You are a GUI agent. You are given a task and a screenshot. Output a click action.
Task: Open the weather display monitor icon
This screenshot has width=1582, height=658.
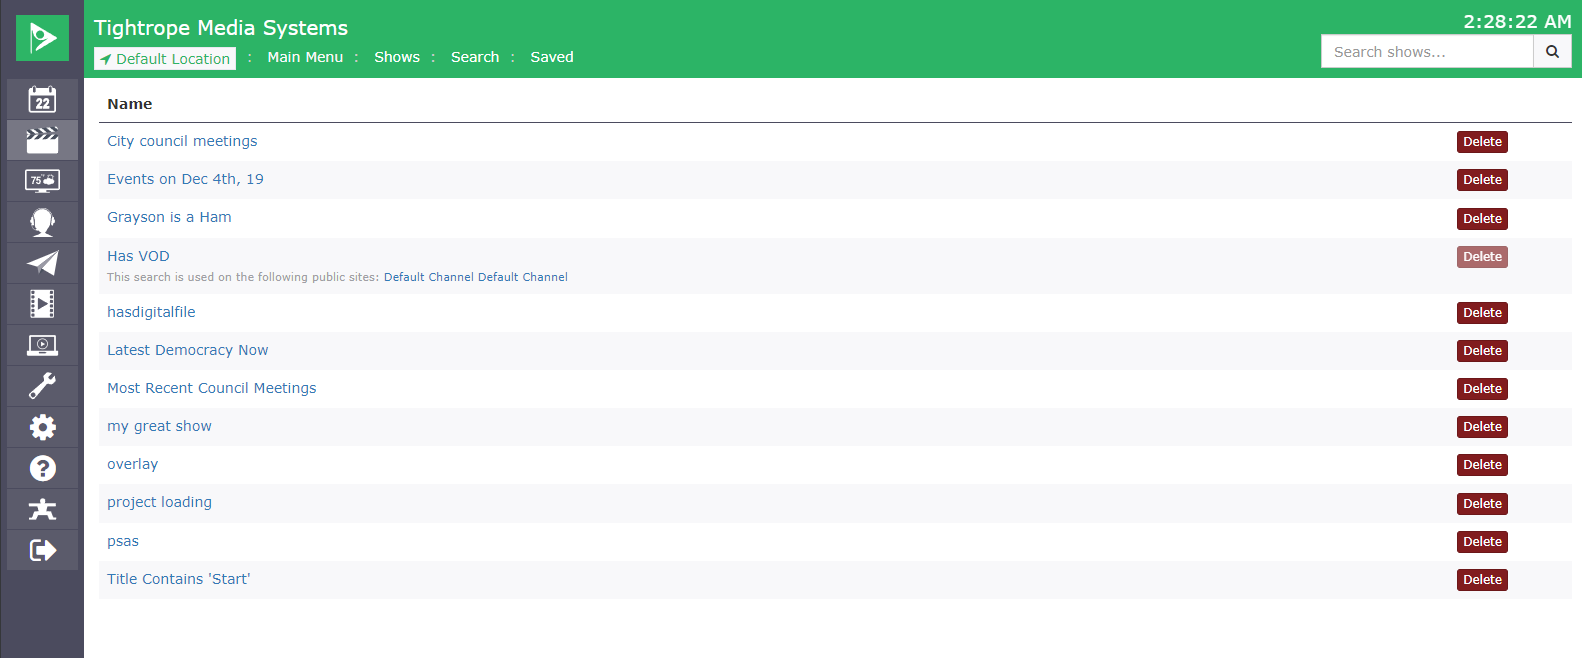pyautogui.click(x=42, y=181)
